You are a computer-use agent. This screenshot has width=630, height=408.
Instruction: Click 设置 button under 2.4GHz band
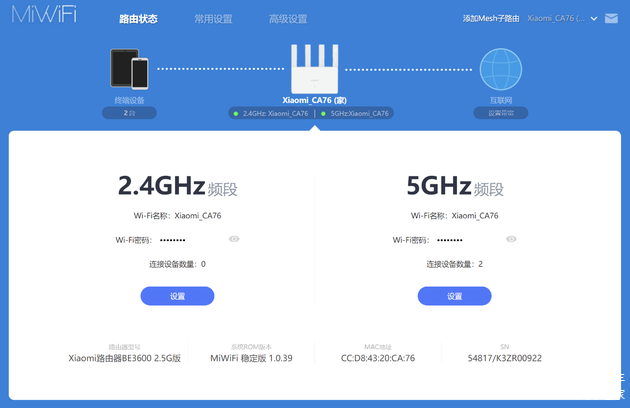point(177,296)
